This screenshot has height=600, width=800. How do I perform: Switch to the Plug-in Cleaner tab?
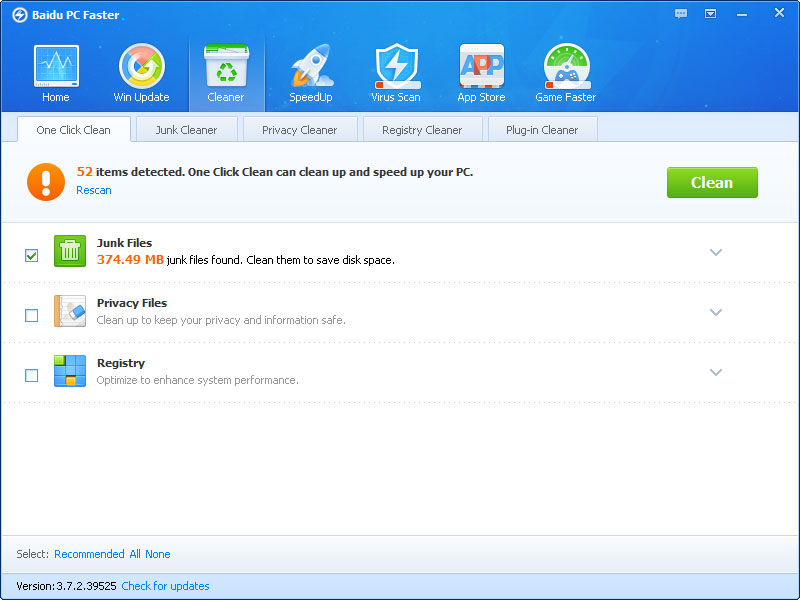542,130
